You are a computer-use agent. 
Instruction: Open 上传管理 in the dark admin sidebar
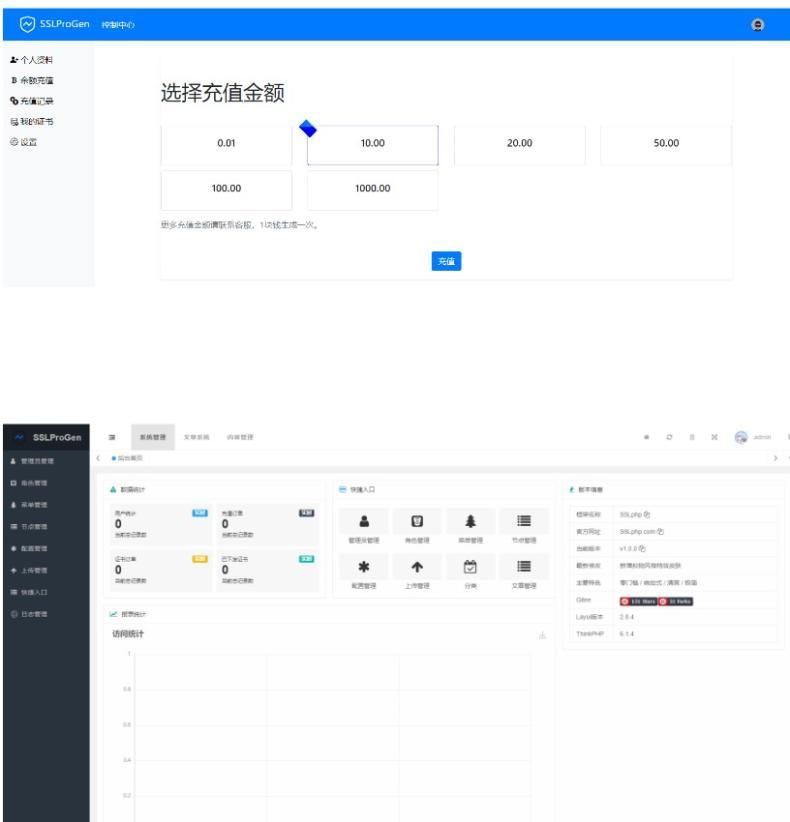tap(46, 570)
